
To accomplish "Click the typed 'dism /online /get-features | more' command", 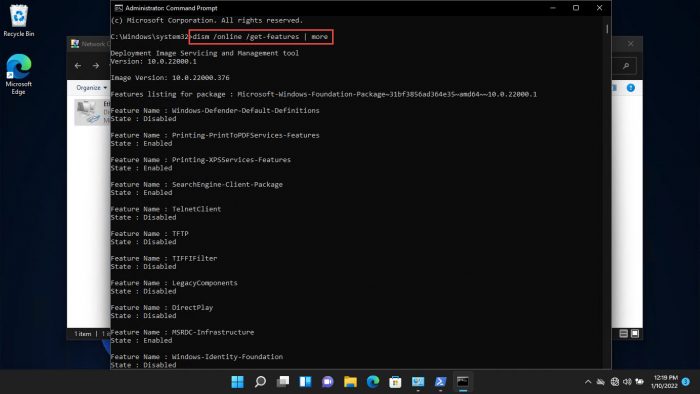I will 260,37.
